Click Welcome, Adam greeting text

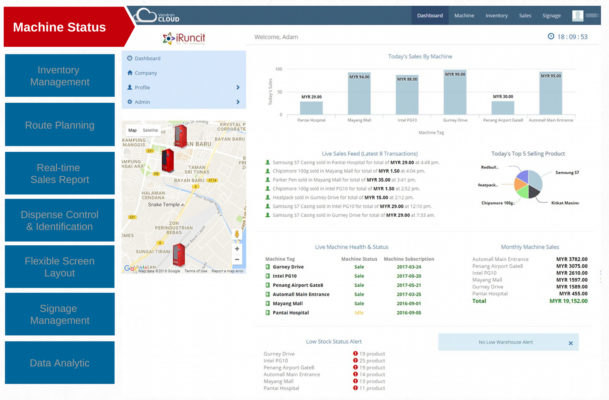(276, 37)
